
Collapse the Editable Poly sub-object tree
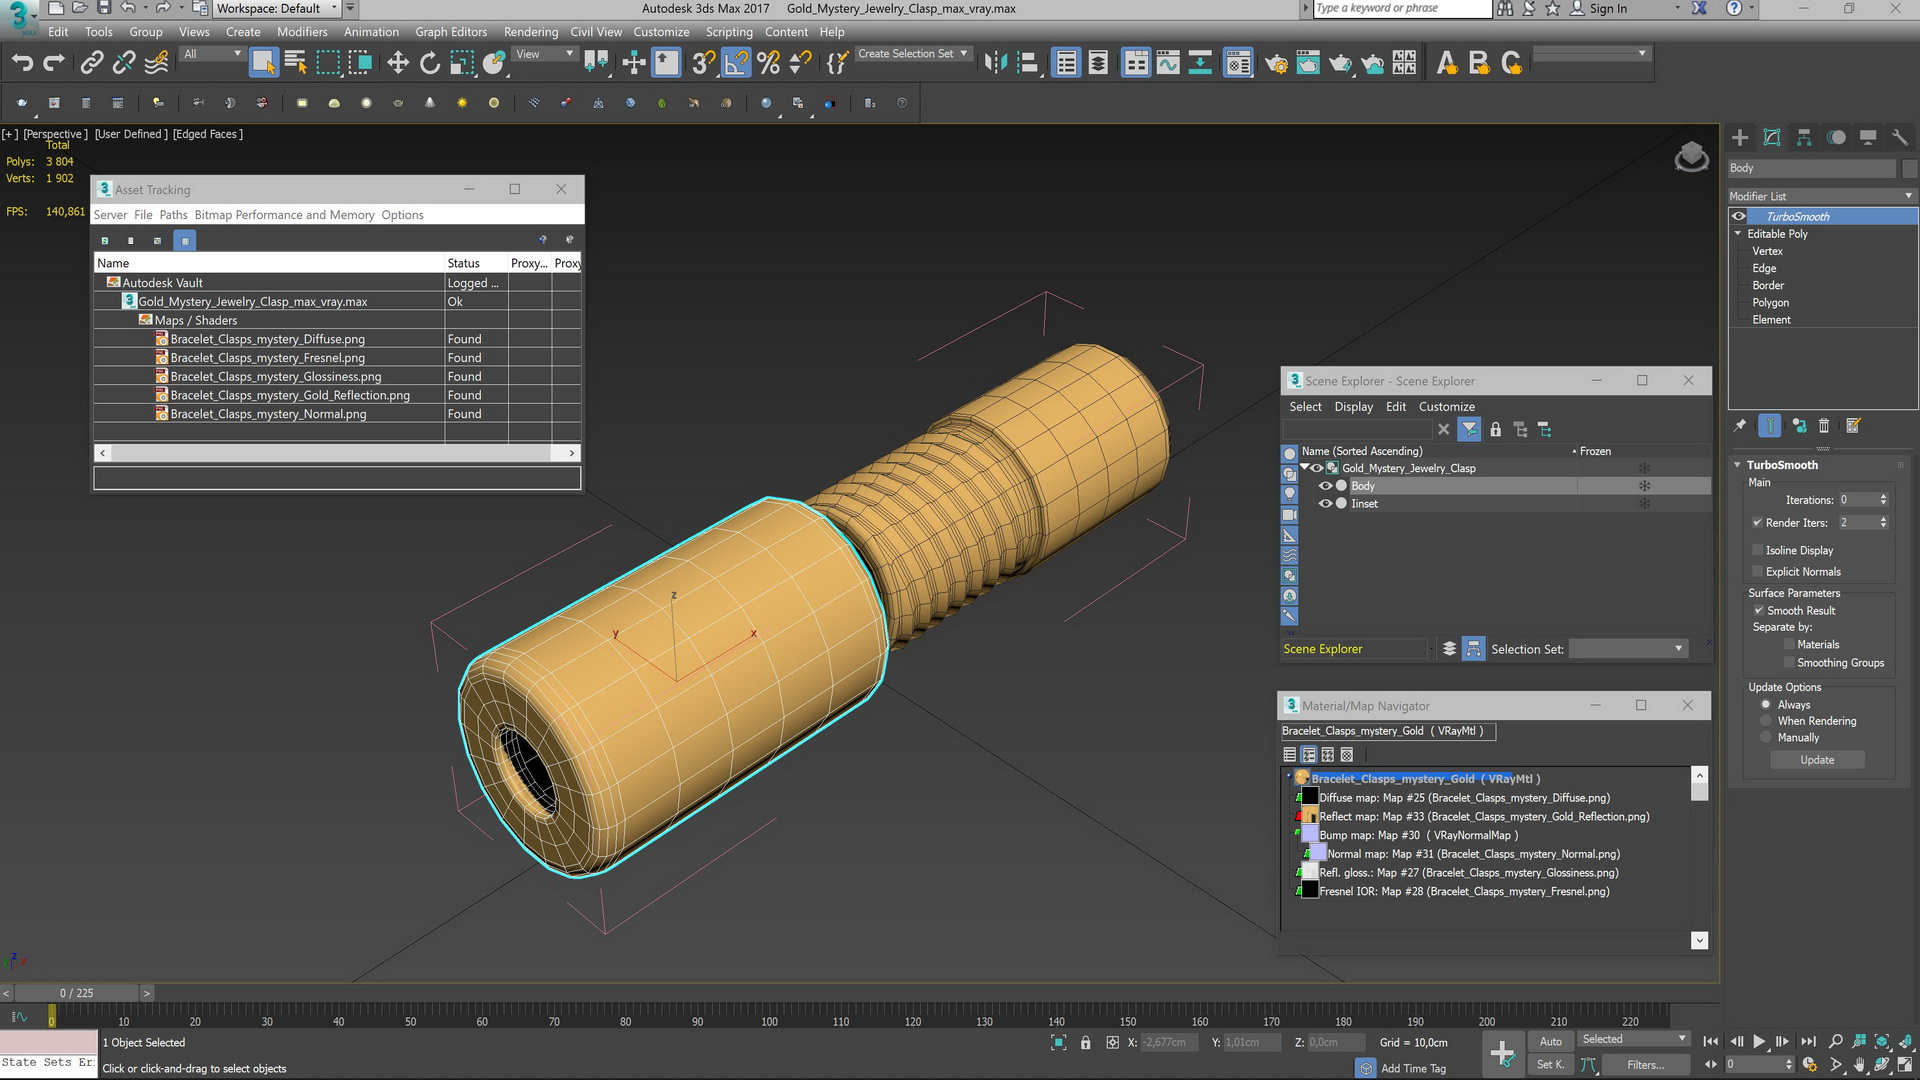point(1738,234)
